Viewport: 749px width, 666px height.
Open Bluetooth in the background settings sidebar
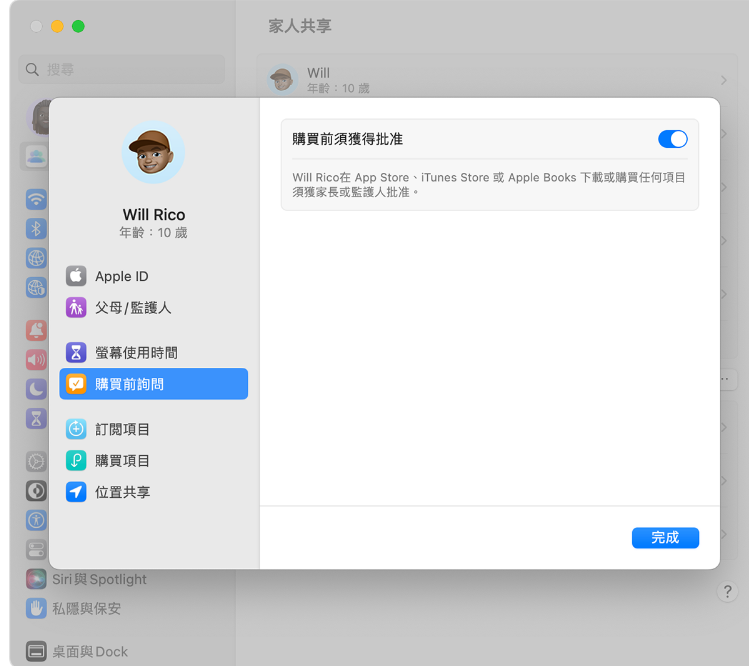click(36, 229)
